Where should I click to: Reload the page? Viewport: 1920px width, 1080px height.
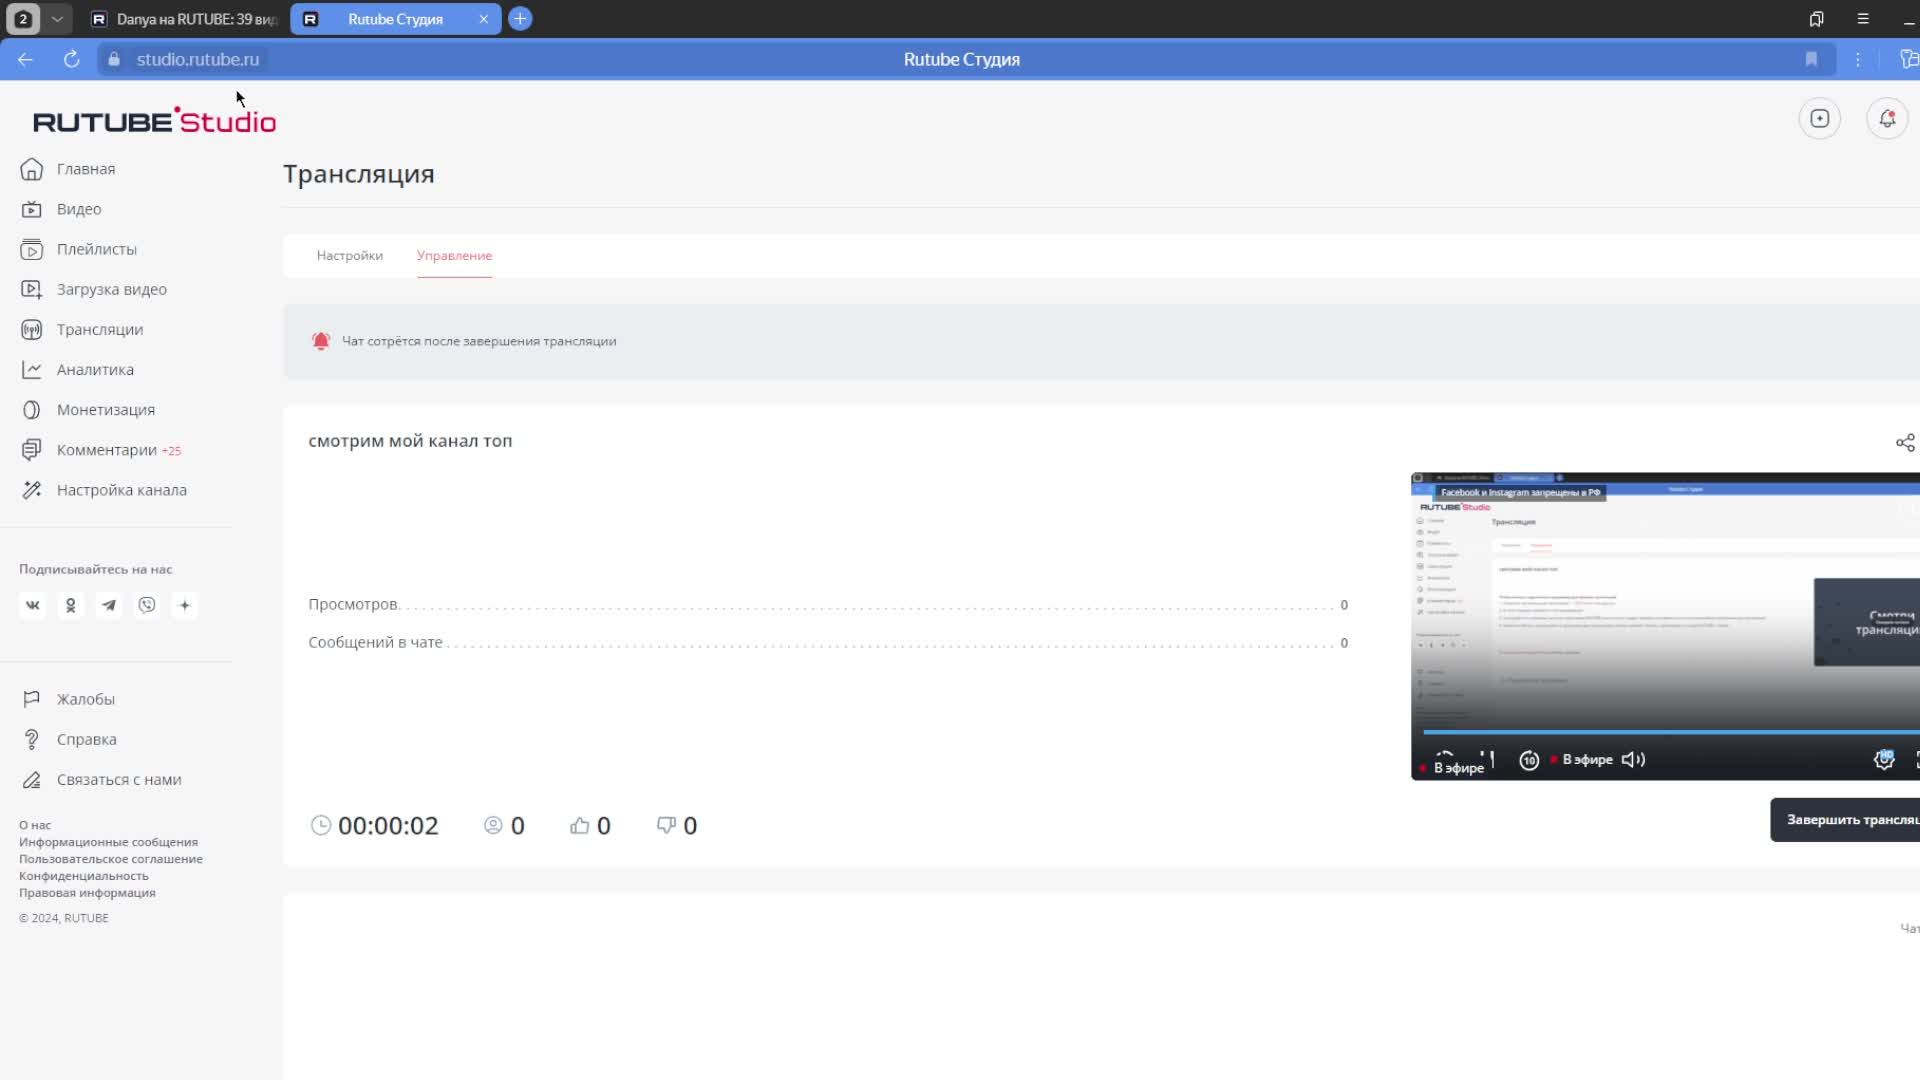[71, 59]
